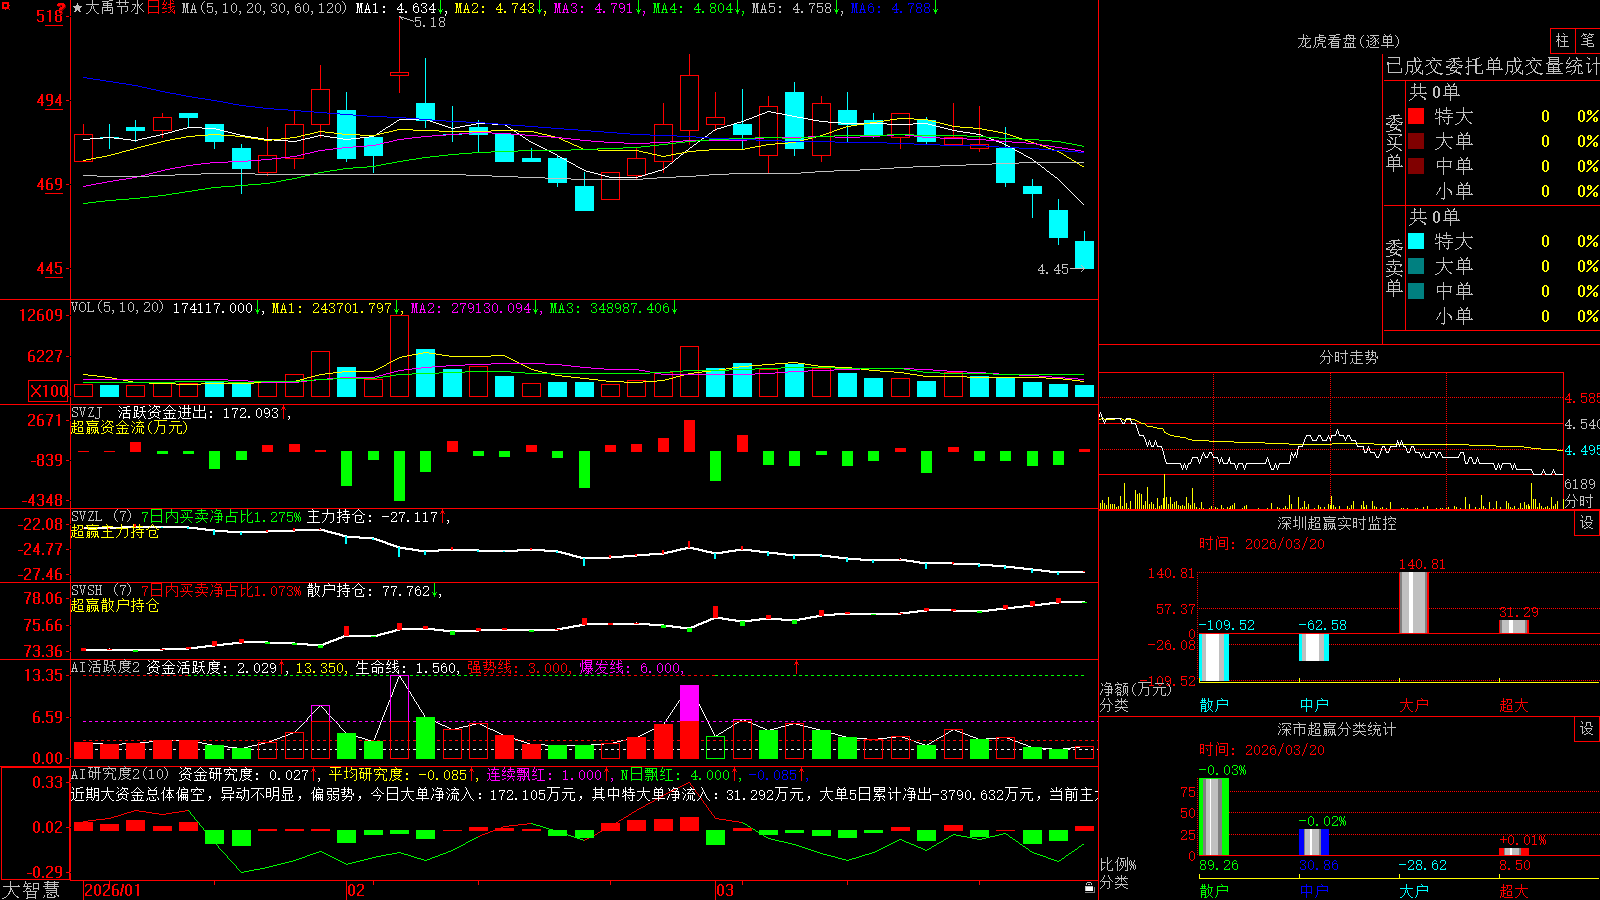Click the 深市超赢分类统计 panel title

click(x=1336, y=729)
